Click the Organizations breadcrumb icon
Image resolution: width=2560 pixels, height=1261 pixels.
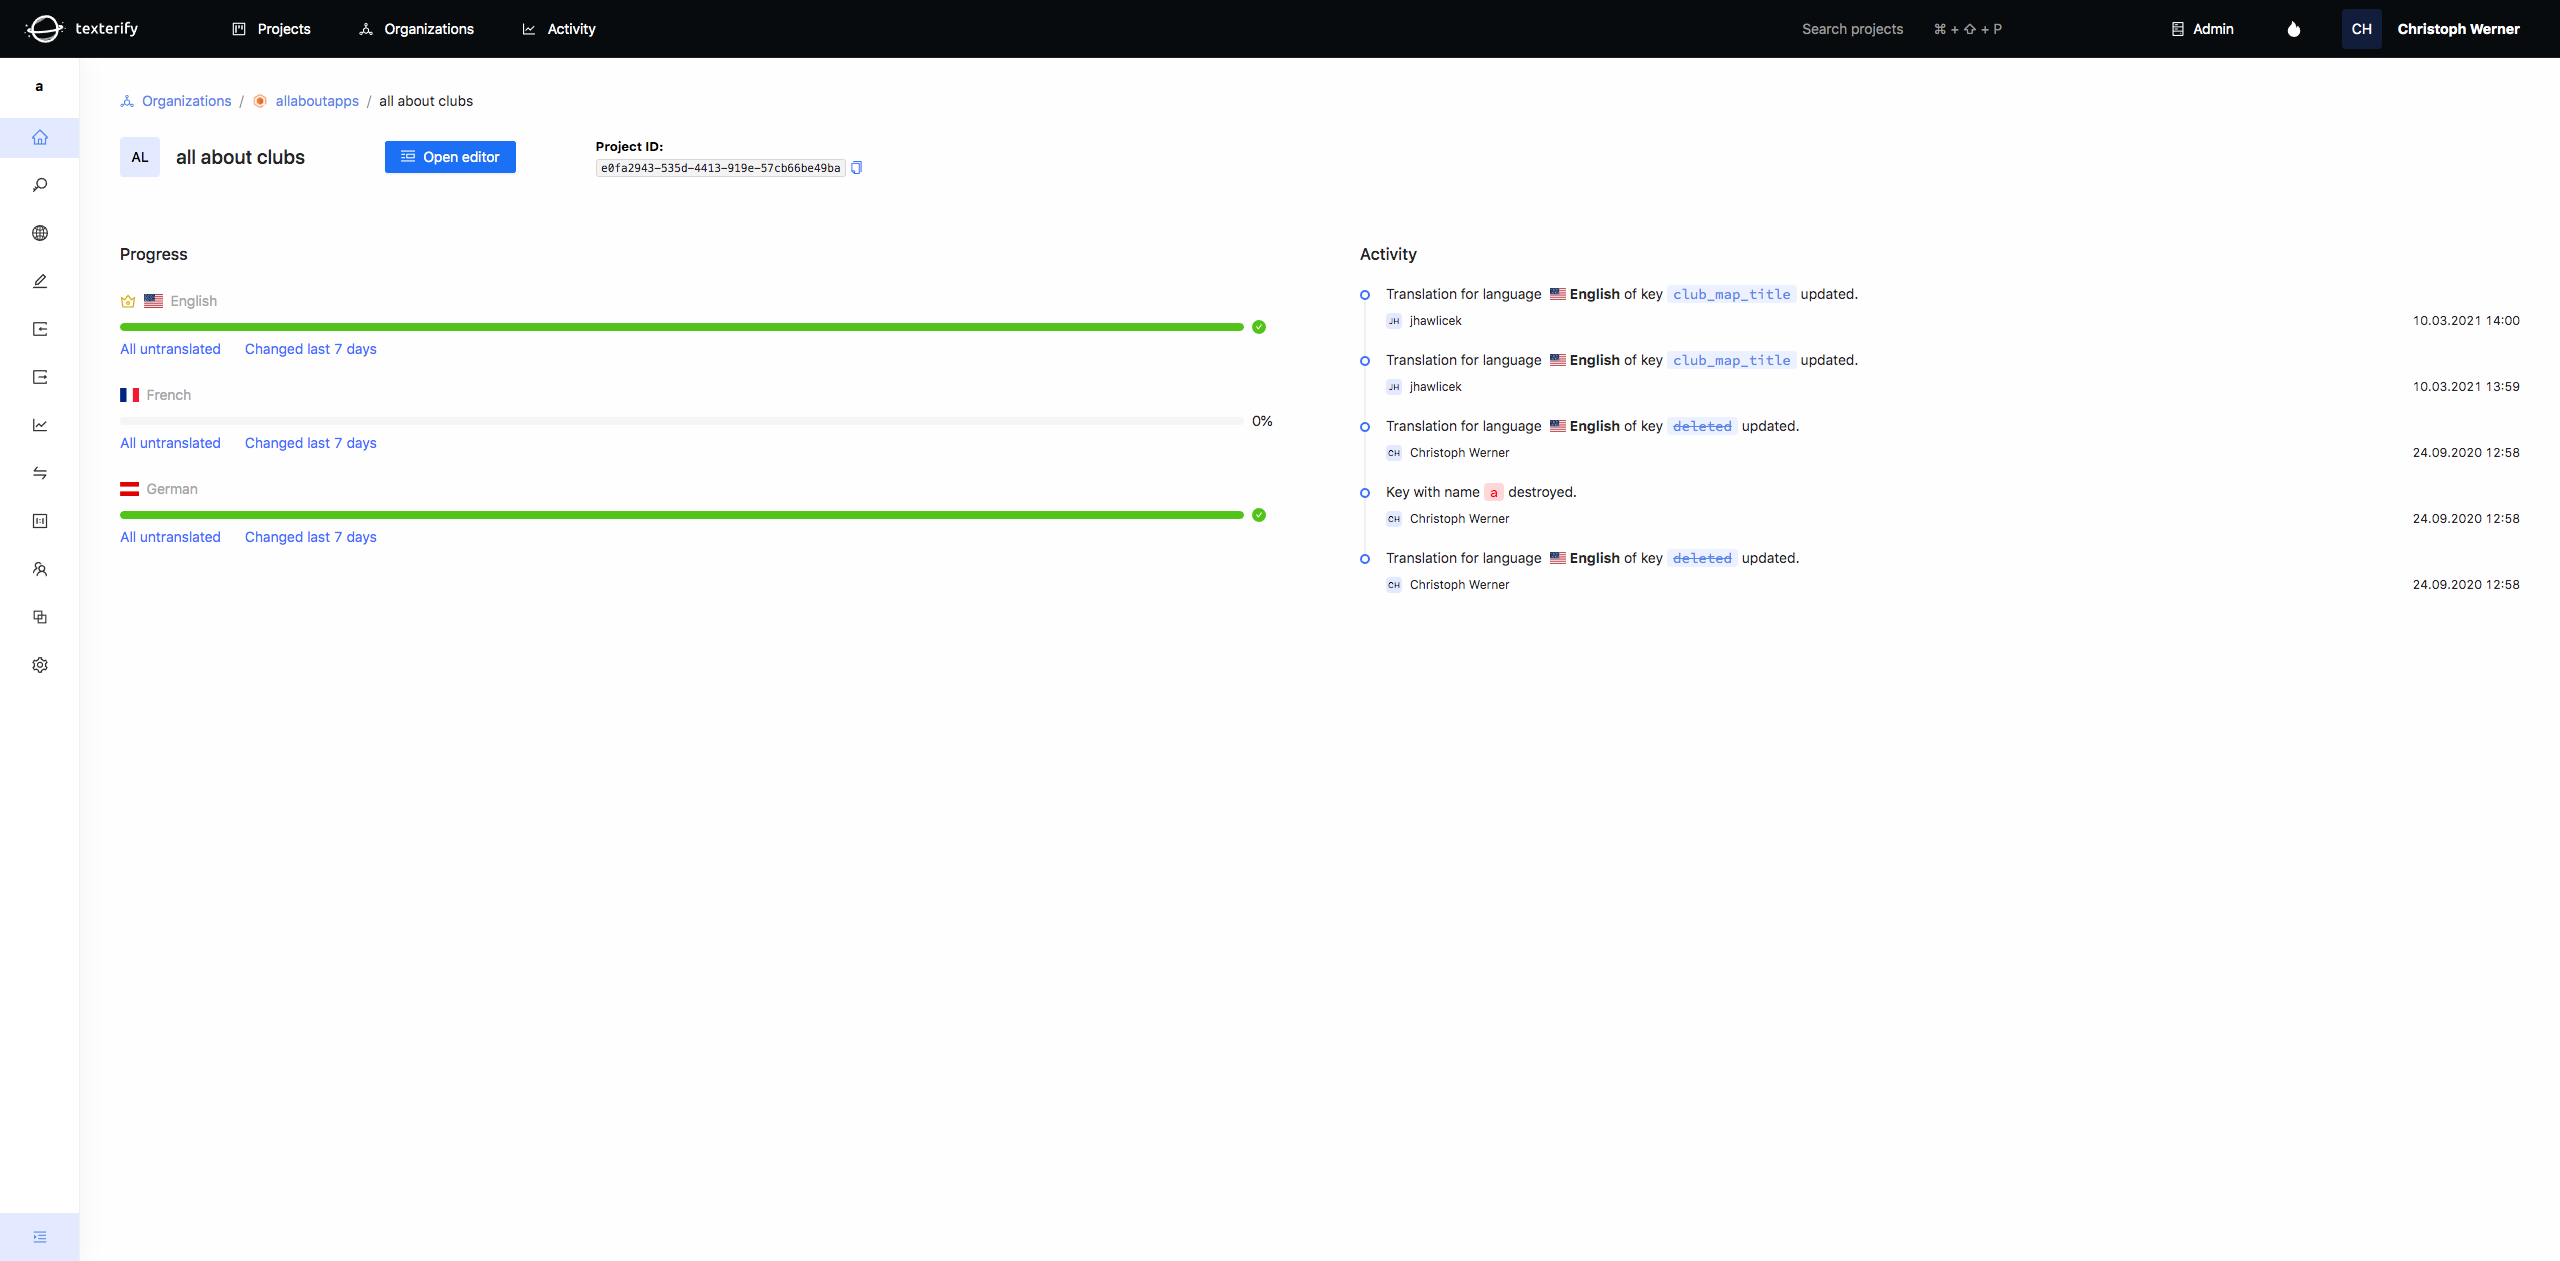(x=127, y=101)
